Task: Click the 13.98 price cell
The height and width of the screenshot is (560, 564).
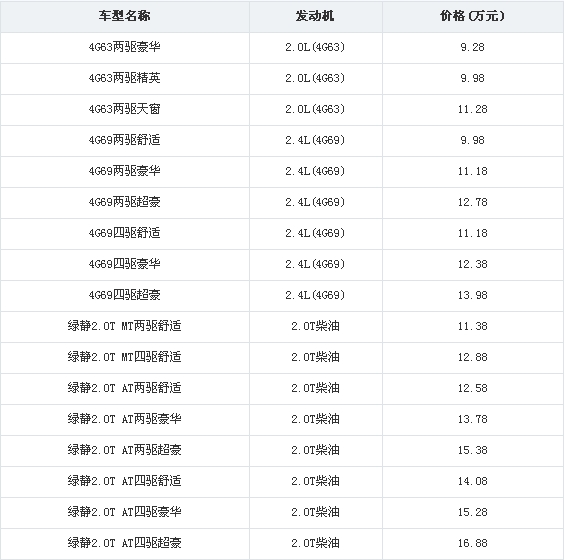Action: tap(472, 295)
